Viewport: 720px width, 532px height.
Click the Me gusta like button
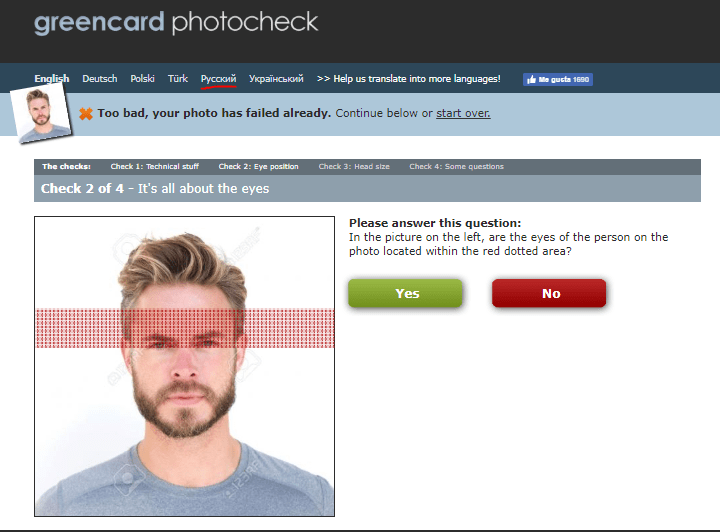pyautogui.click(x=558, y=79)
